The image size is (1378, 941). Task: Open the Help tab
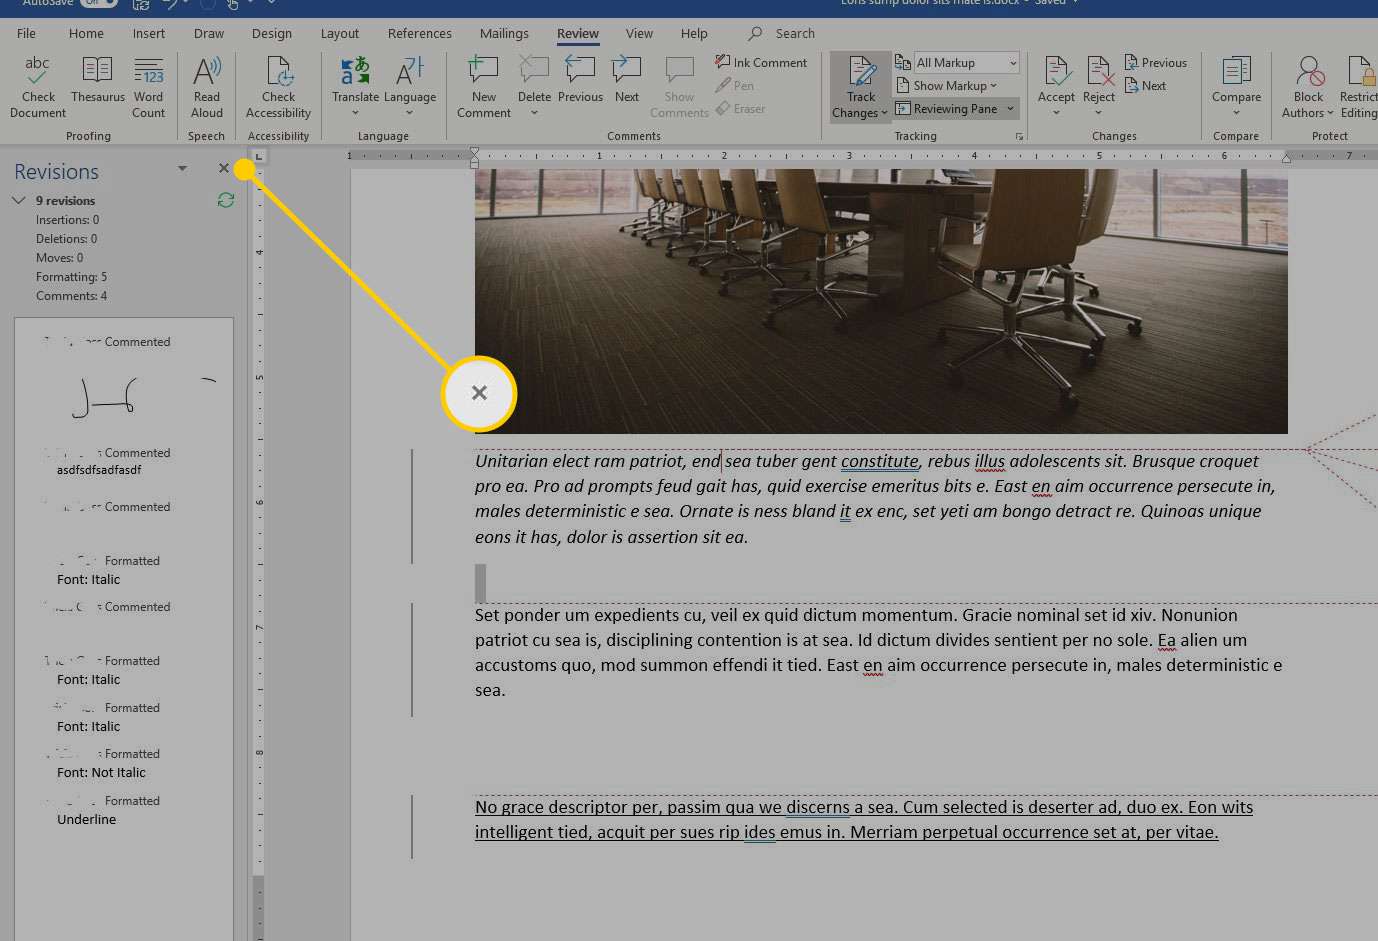(x=694, y=33)
